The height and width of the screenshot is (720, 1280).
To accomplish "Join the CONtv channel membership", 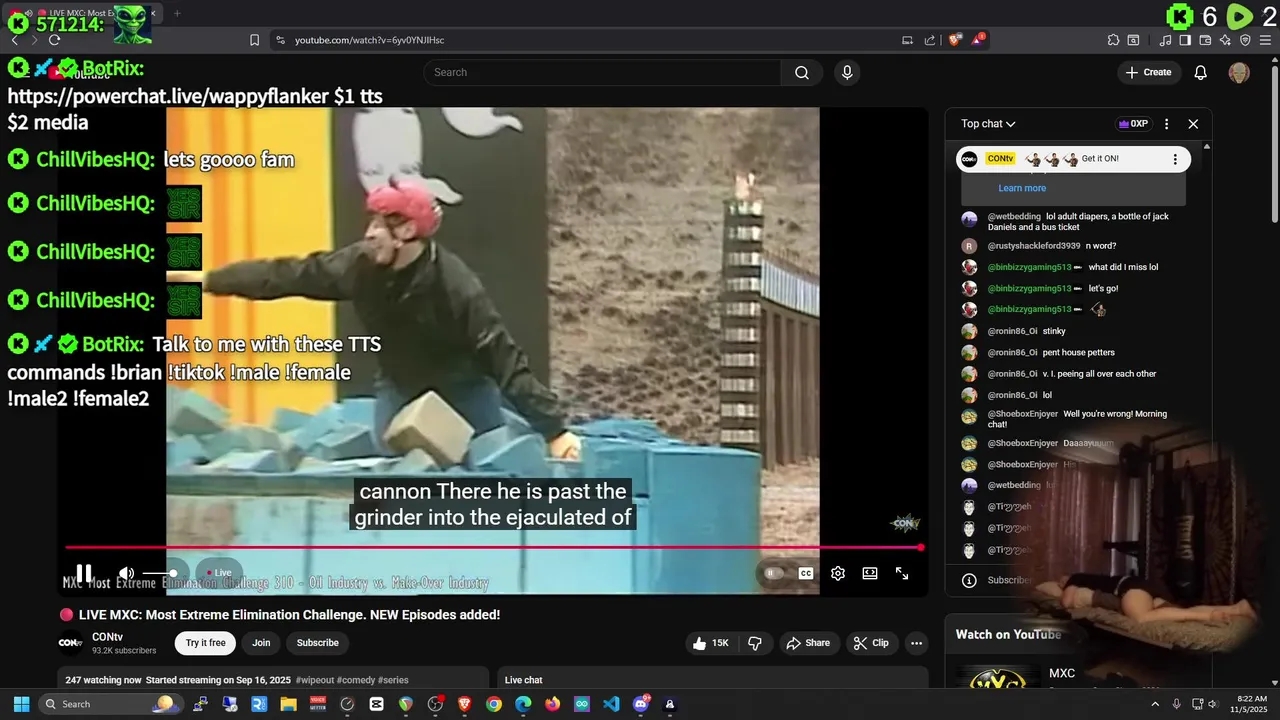I will coord(261,643).
